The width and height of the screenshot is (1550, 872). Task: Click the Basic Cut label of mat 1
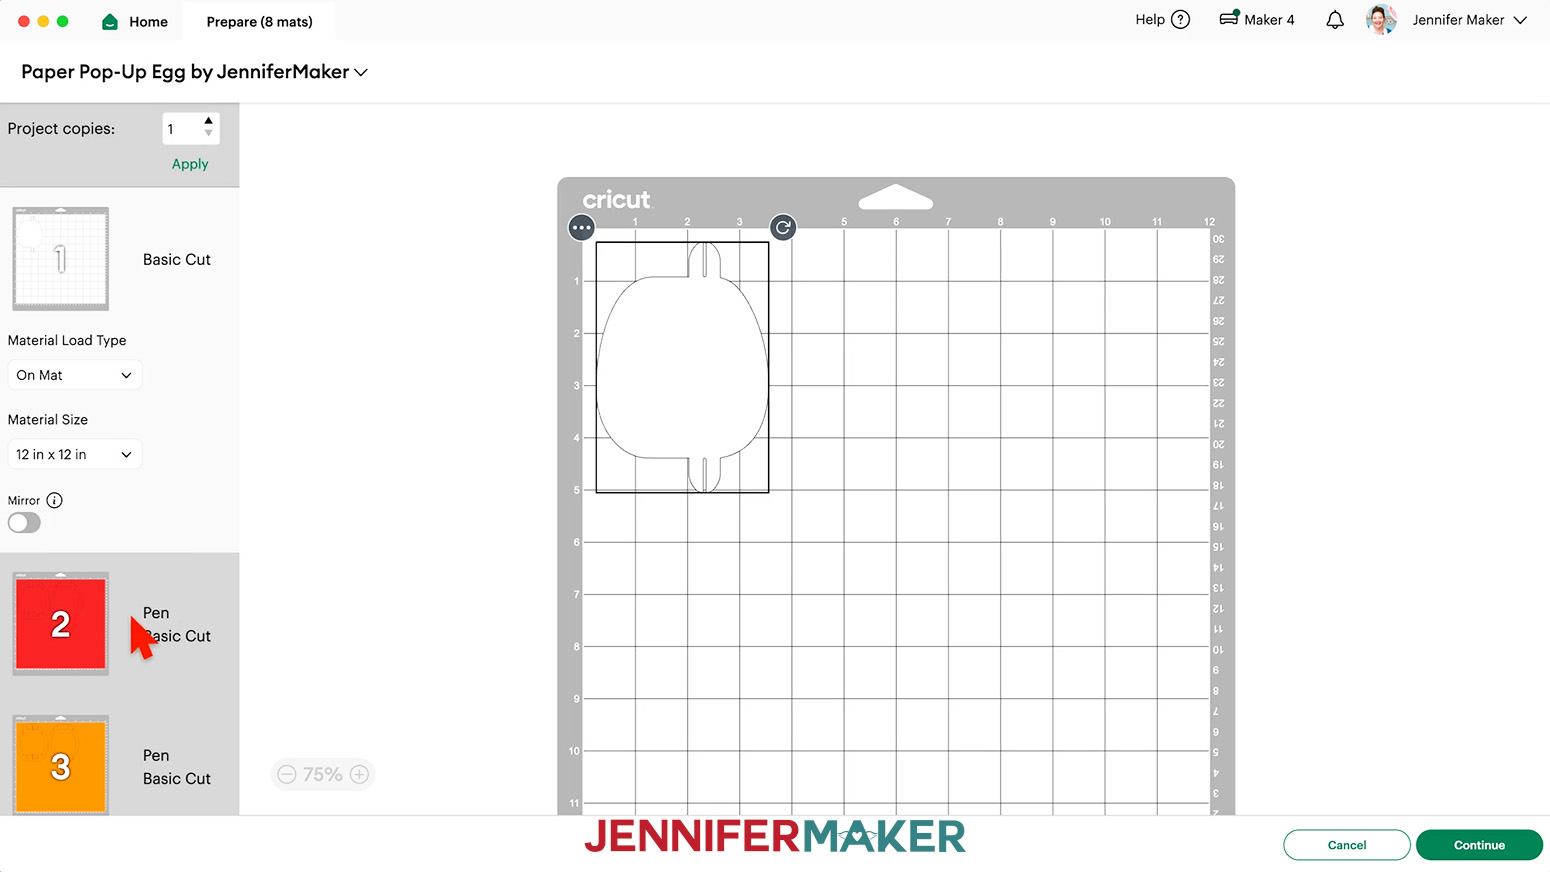[x=177, y=259]
